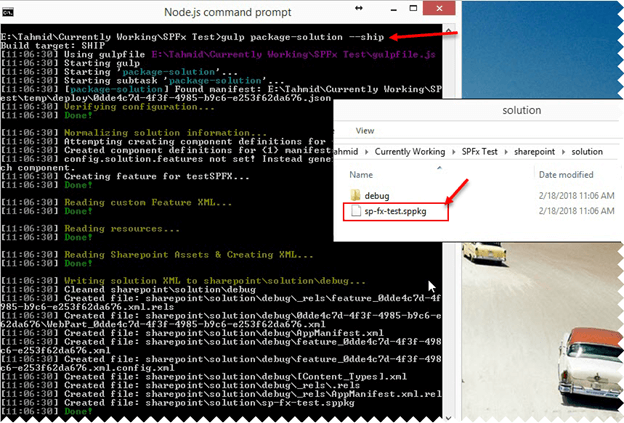
Task: Select sharepoint in the address breadcrumb
Action: coord(534,152)
